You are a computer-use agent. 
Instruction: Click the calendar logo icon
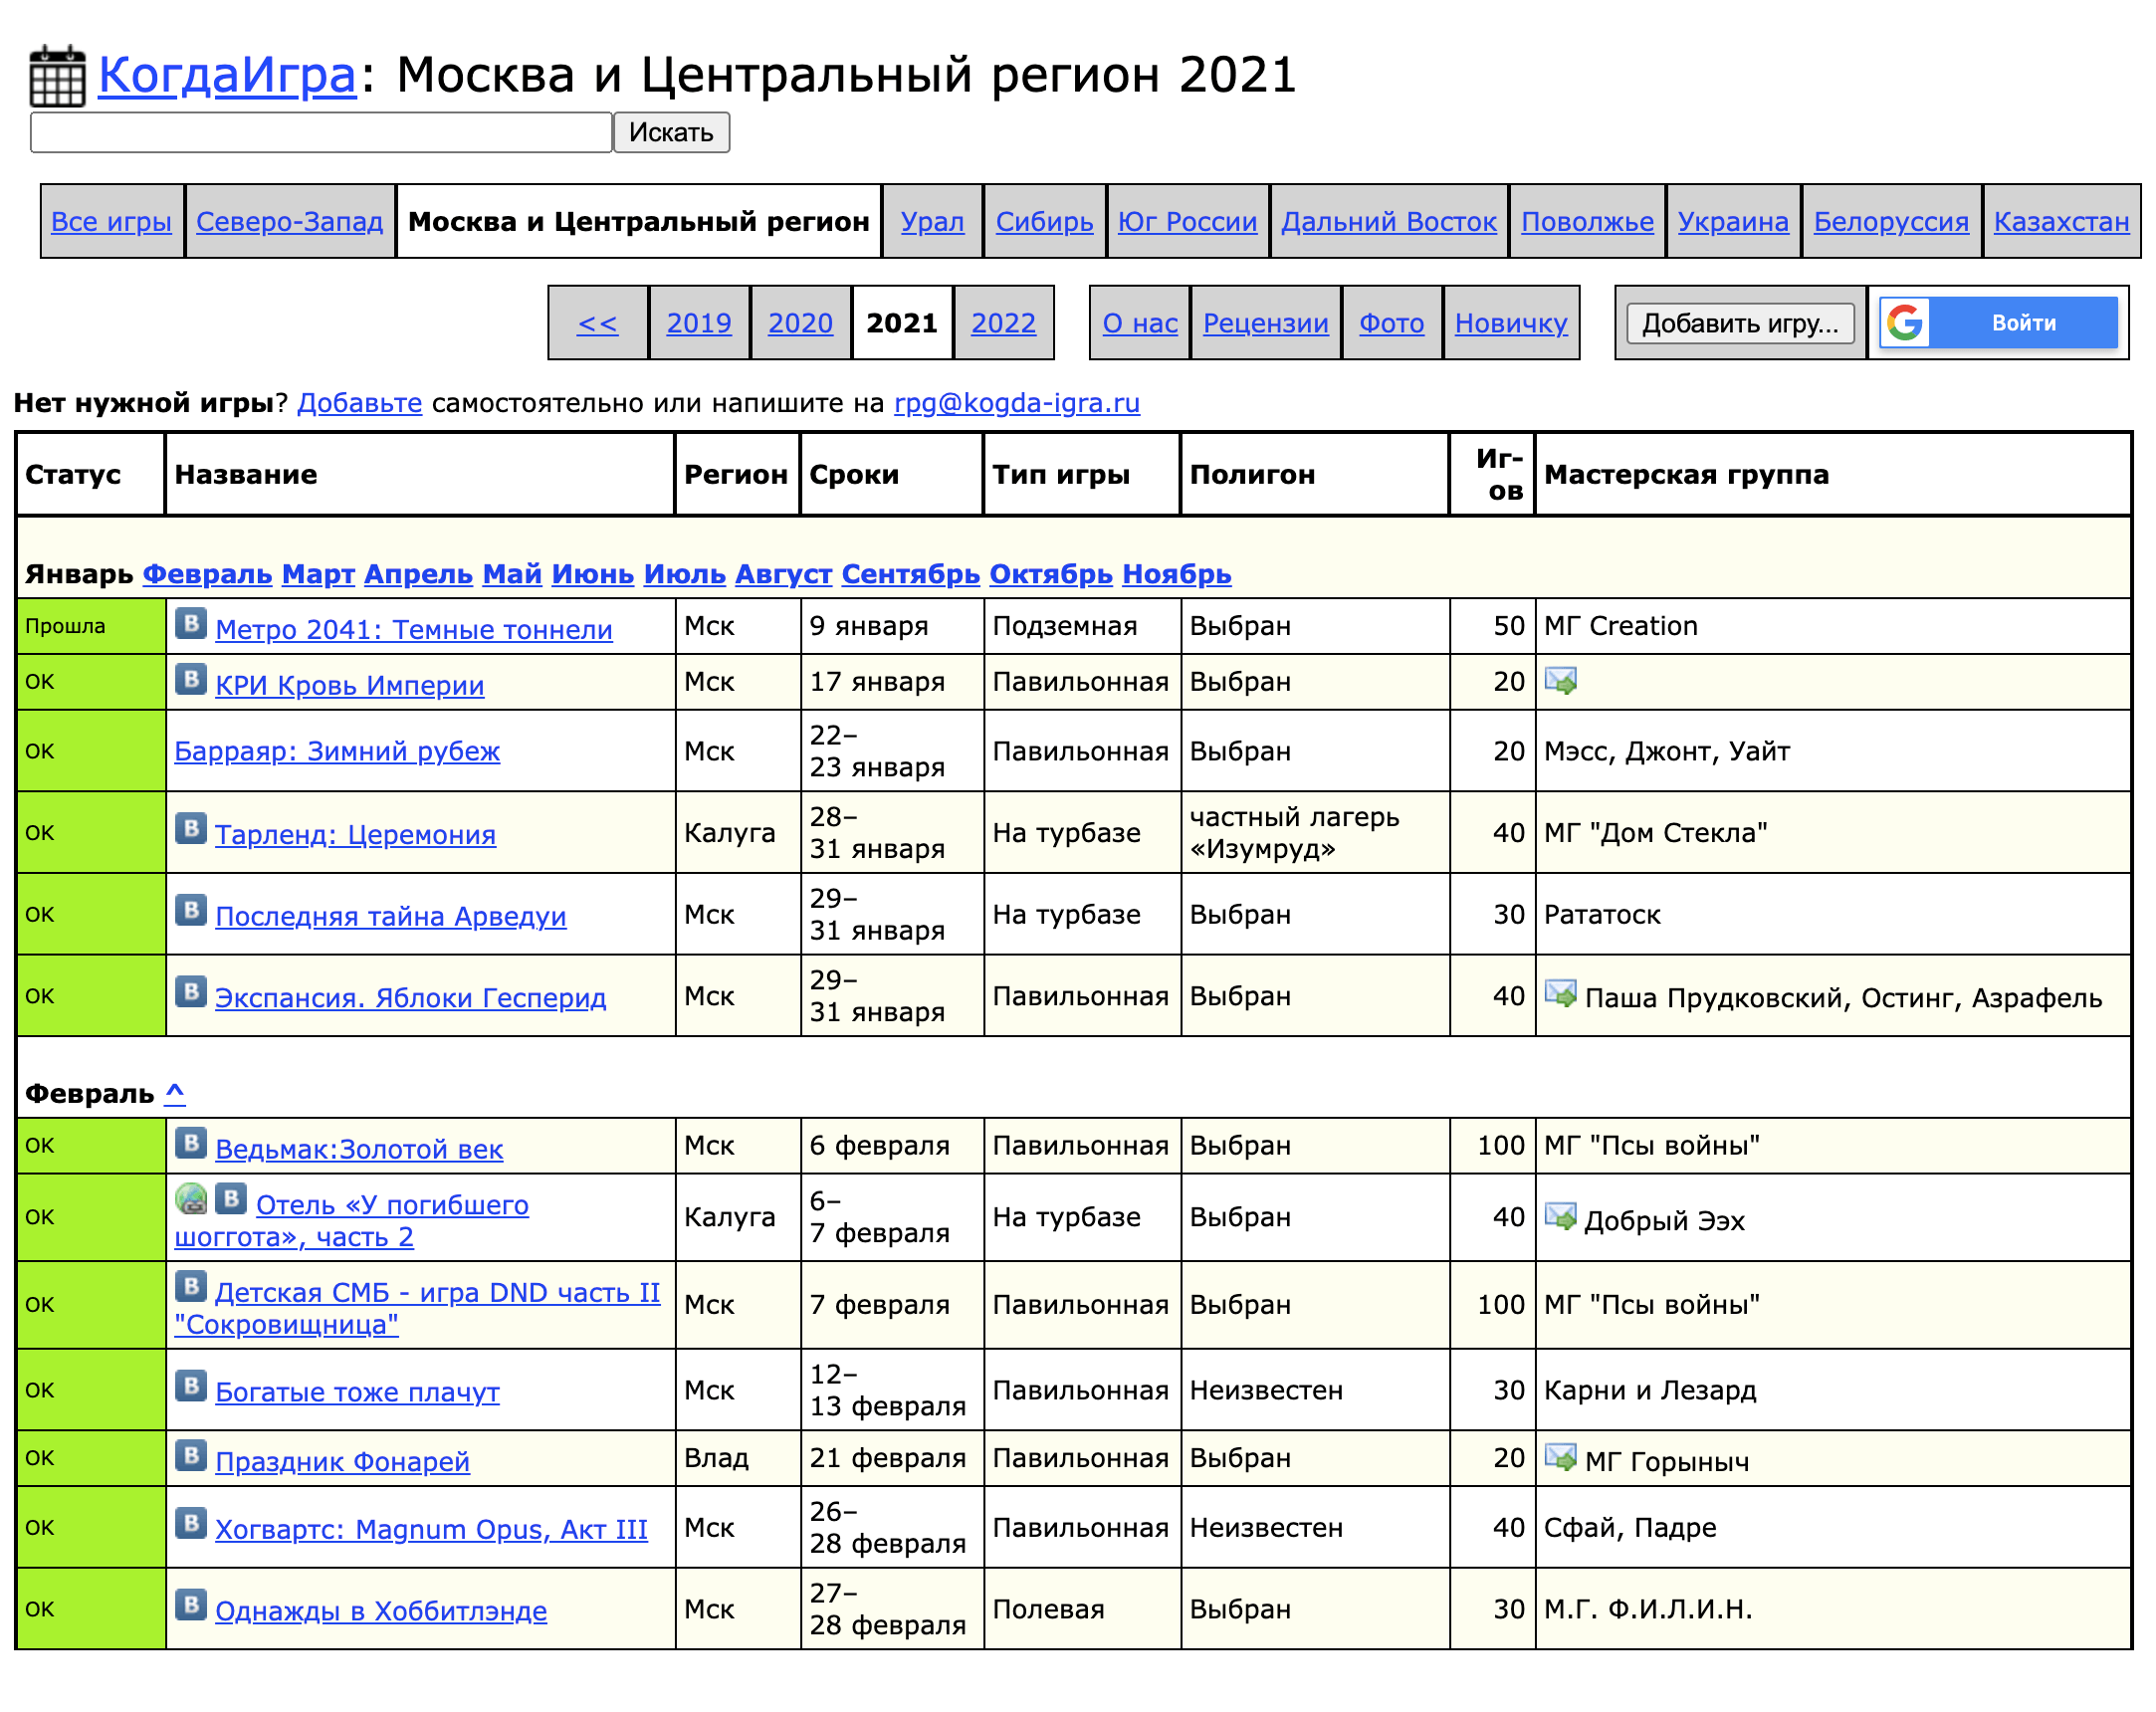(x=57, y=75)
